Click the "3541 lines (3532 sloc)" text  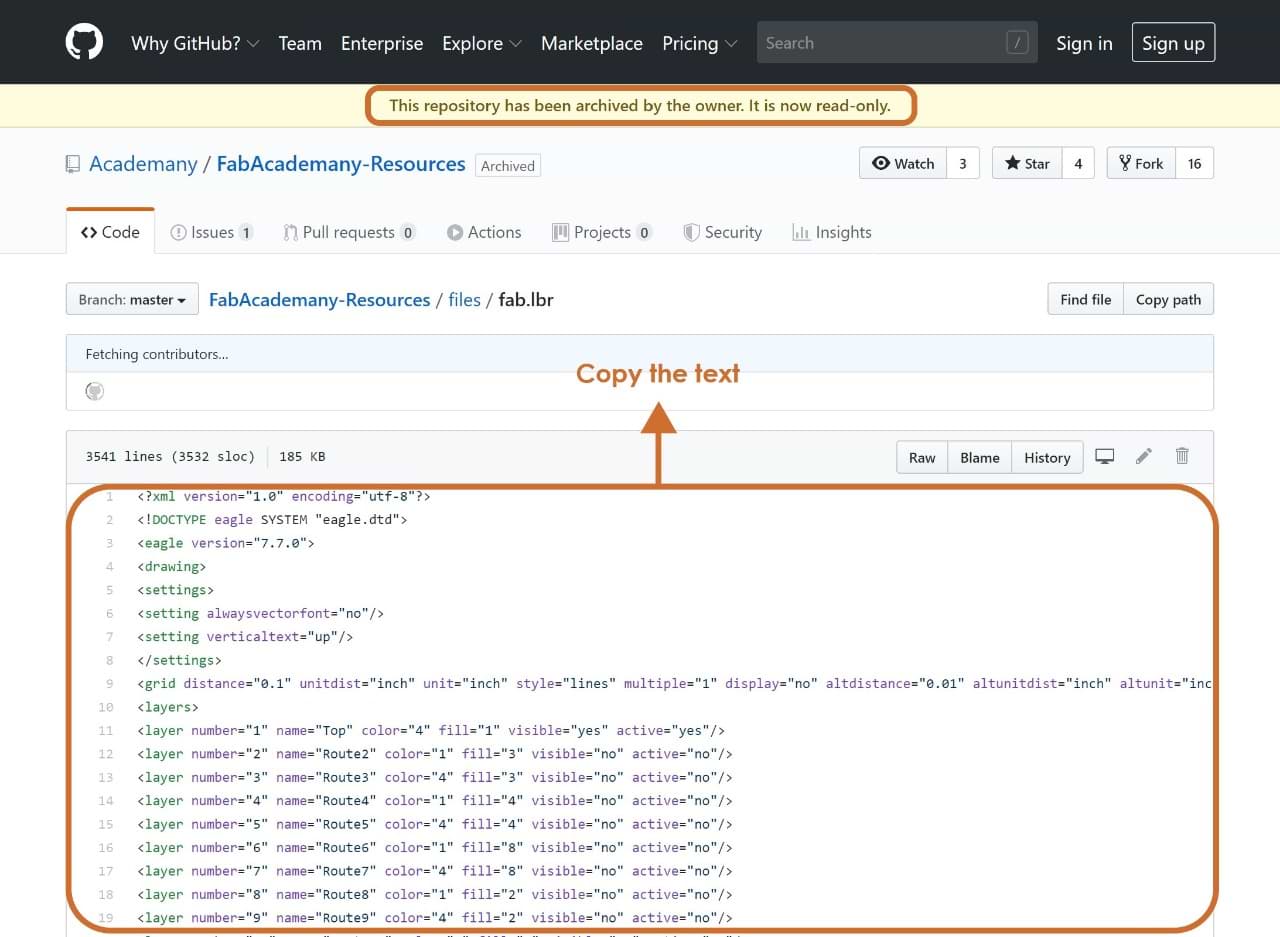click(x=169, y=456)
